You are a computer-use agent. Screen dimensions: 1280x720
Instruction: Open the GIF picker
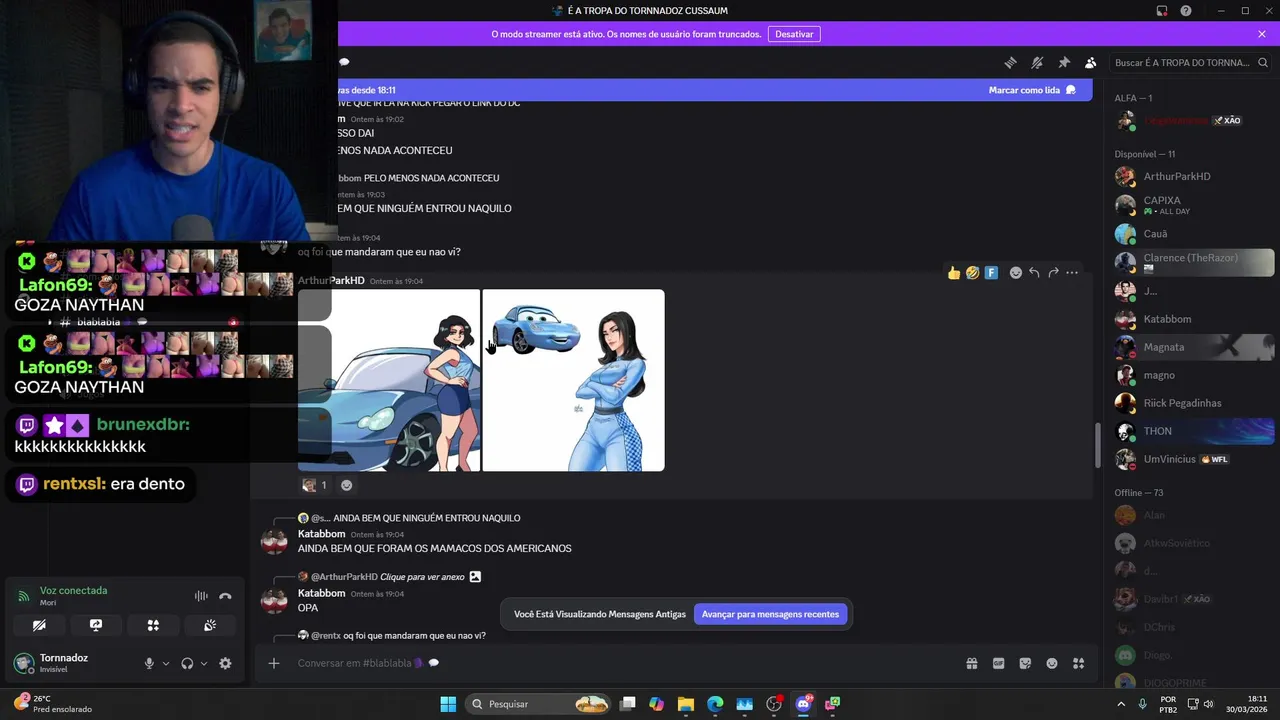click(x=998, y=663)
